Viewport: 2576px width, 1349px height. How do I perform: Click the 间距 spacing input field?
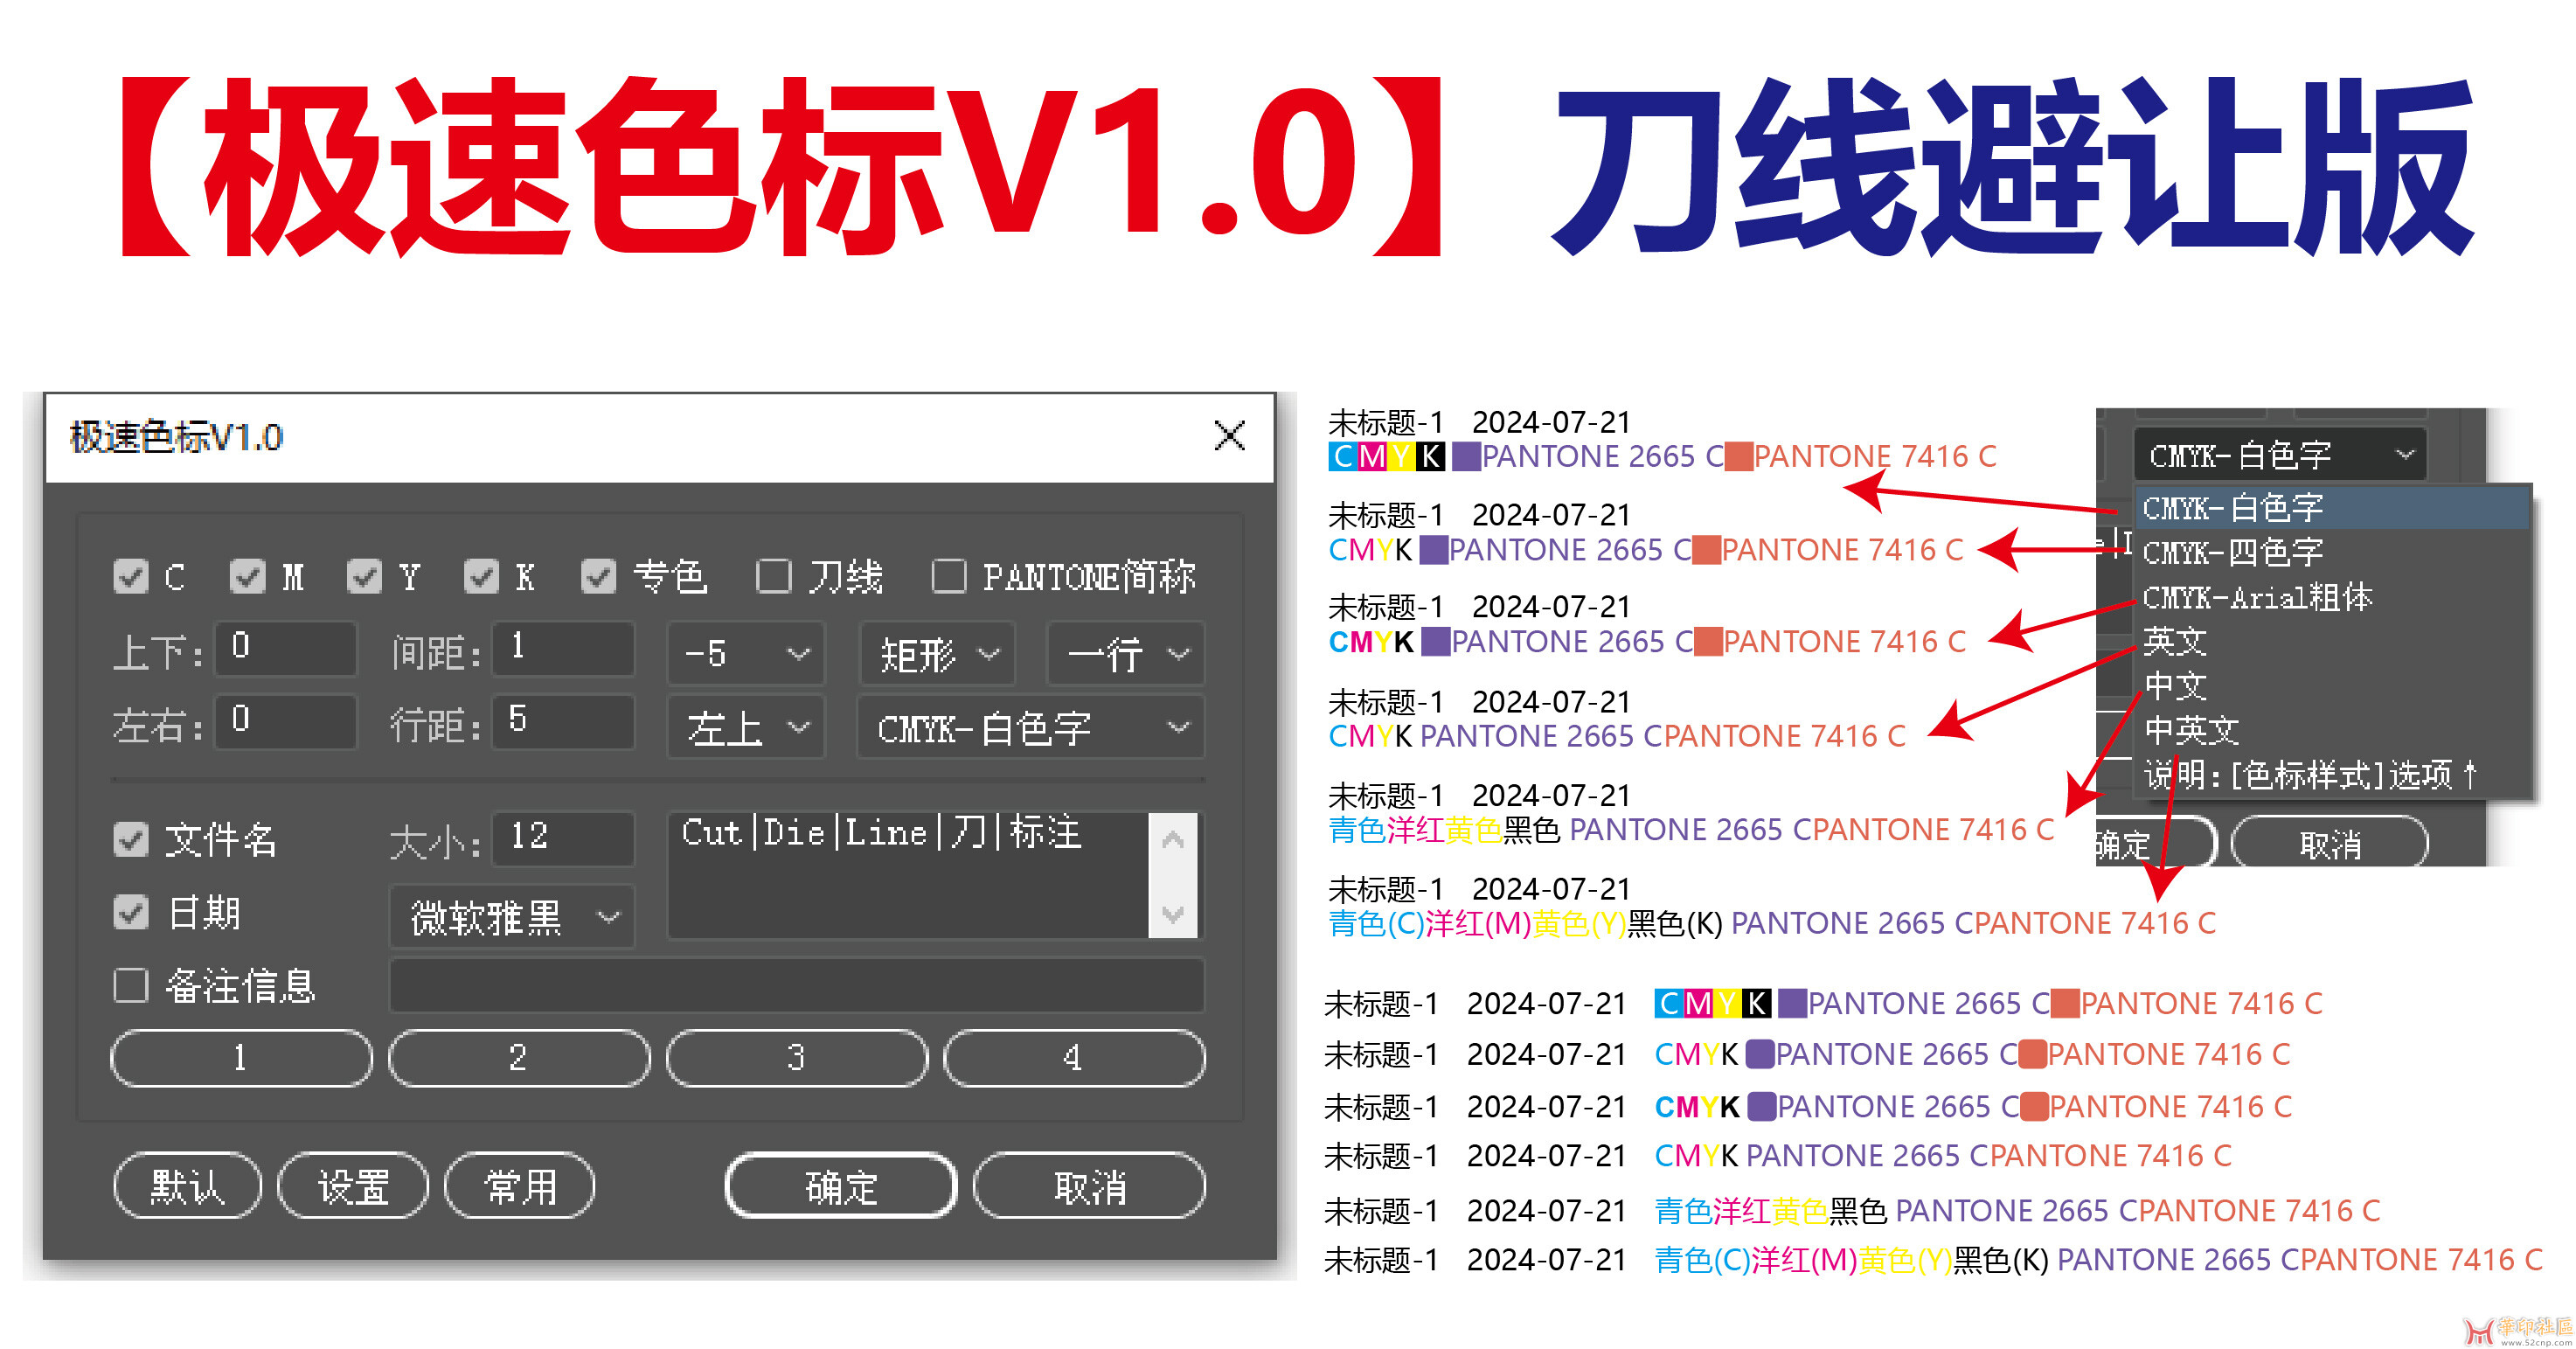click(563, 649)
